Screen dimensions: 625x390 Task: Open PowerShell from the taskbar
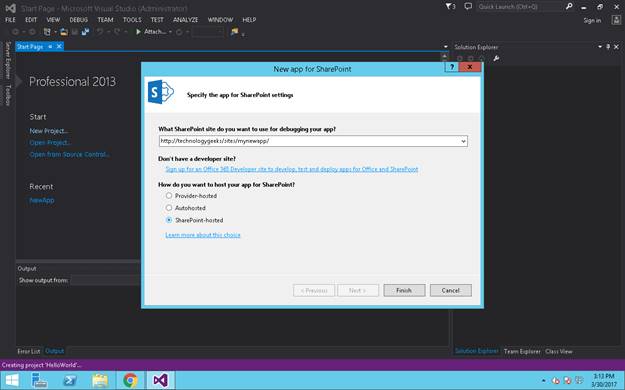pos(70,380)
